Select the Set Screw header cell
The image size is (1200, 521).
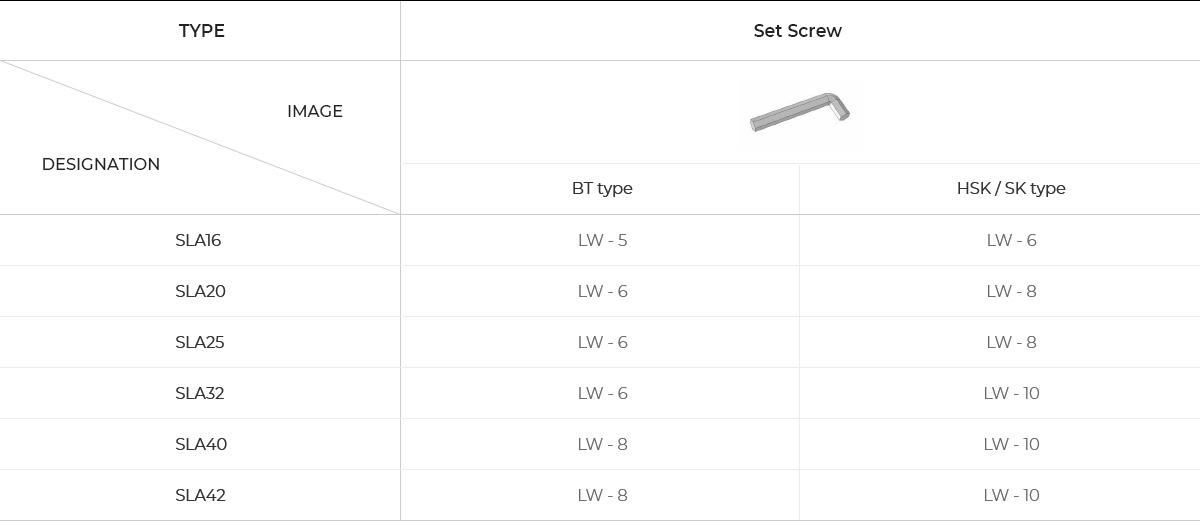797,31
